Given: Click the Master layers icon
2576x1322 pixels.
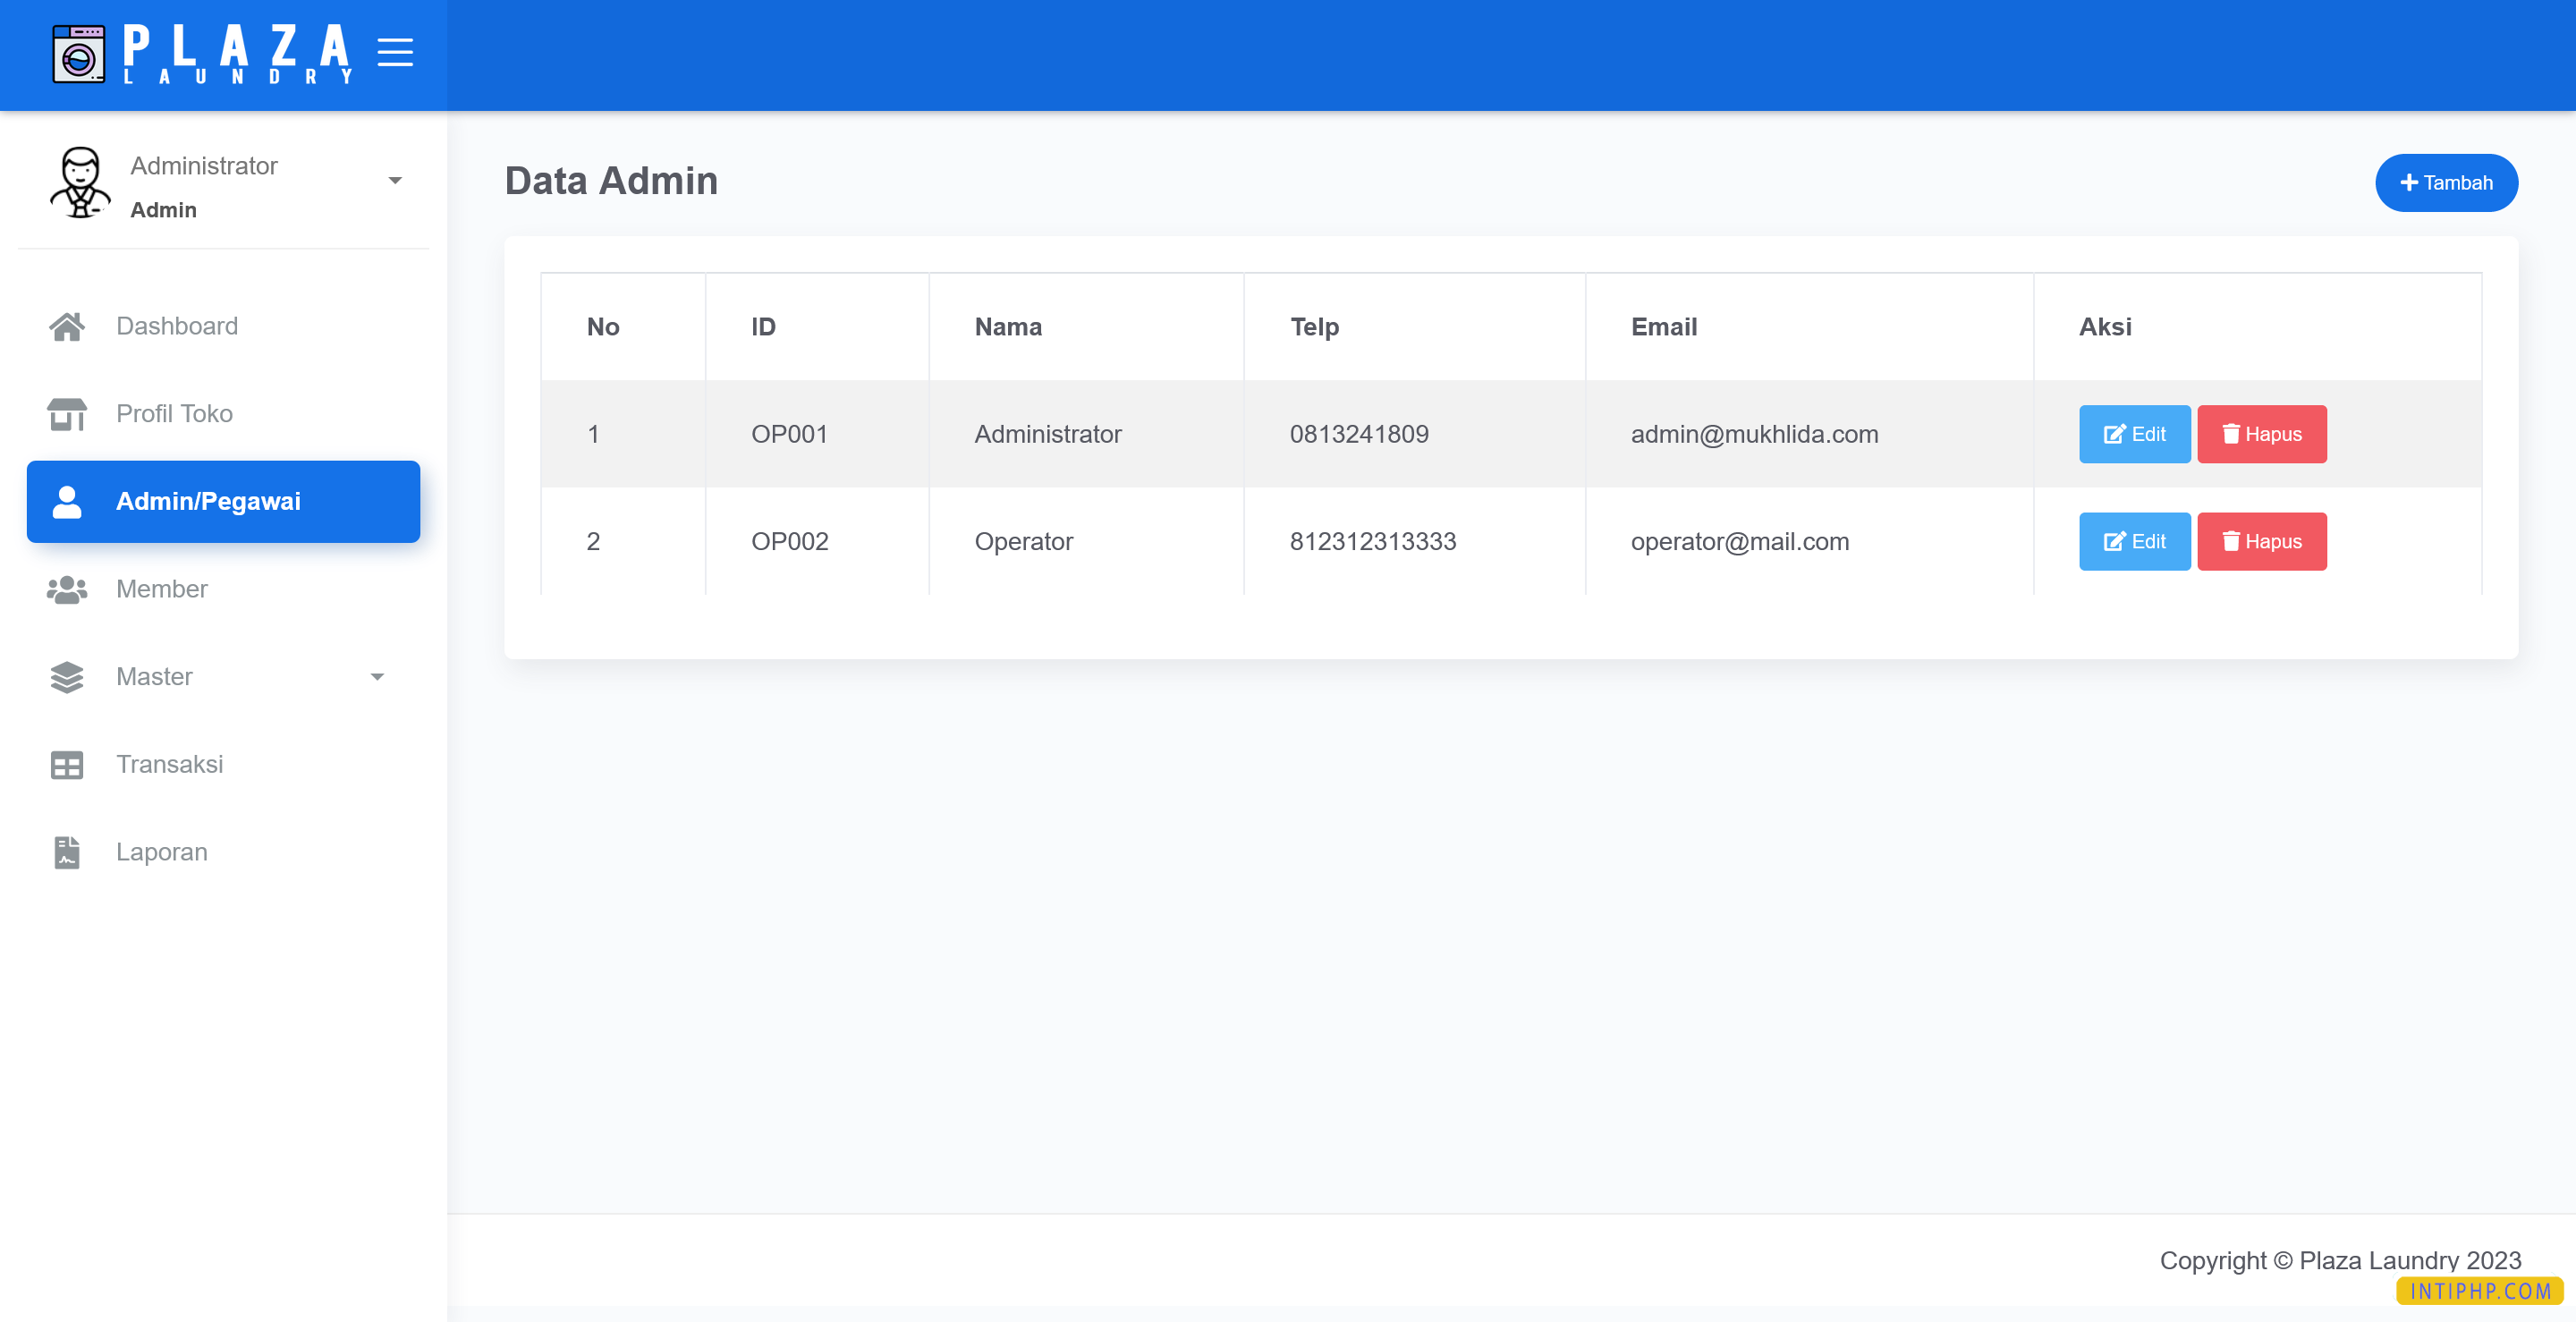Looking at the screenshot, I should [x=66, y=676].
